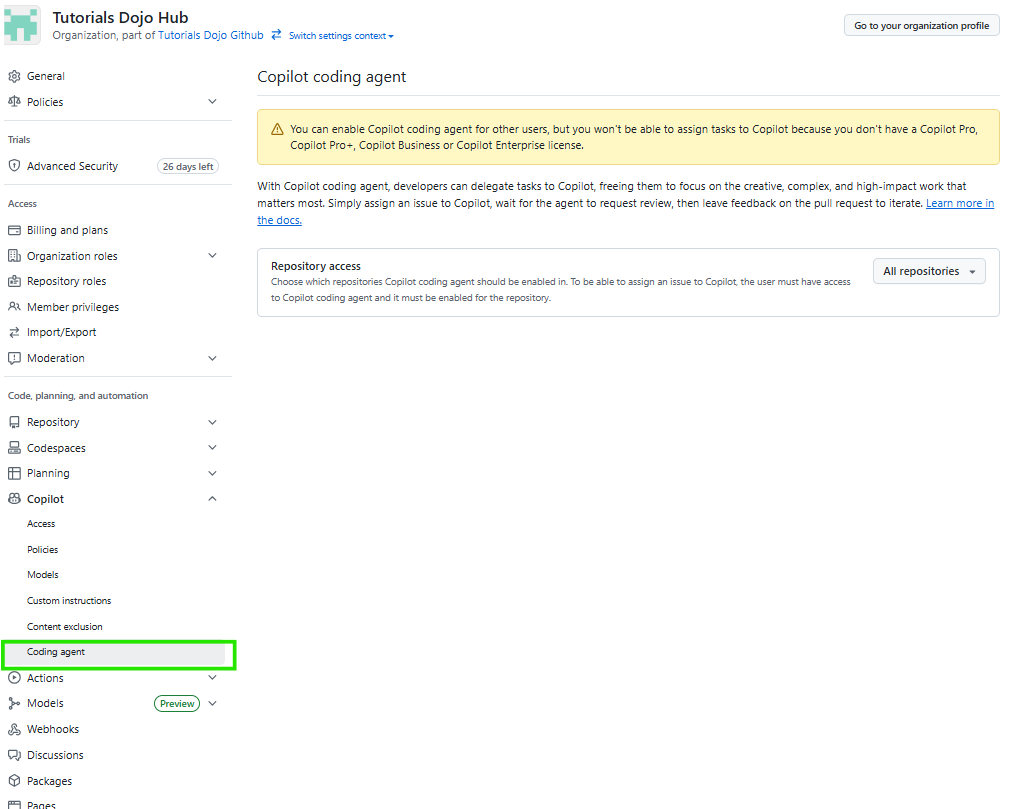Click the Tutorials Dojo Hub organization avatar

click(x=21, y=24)
